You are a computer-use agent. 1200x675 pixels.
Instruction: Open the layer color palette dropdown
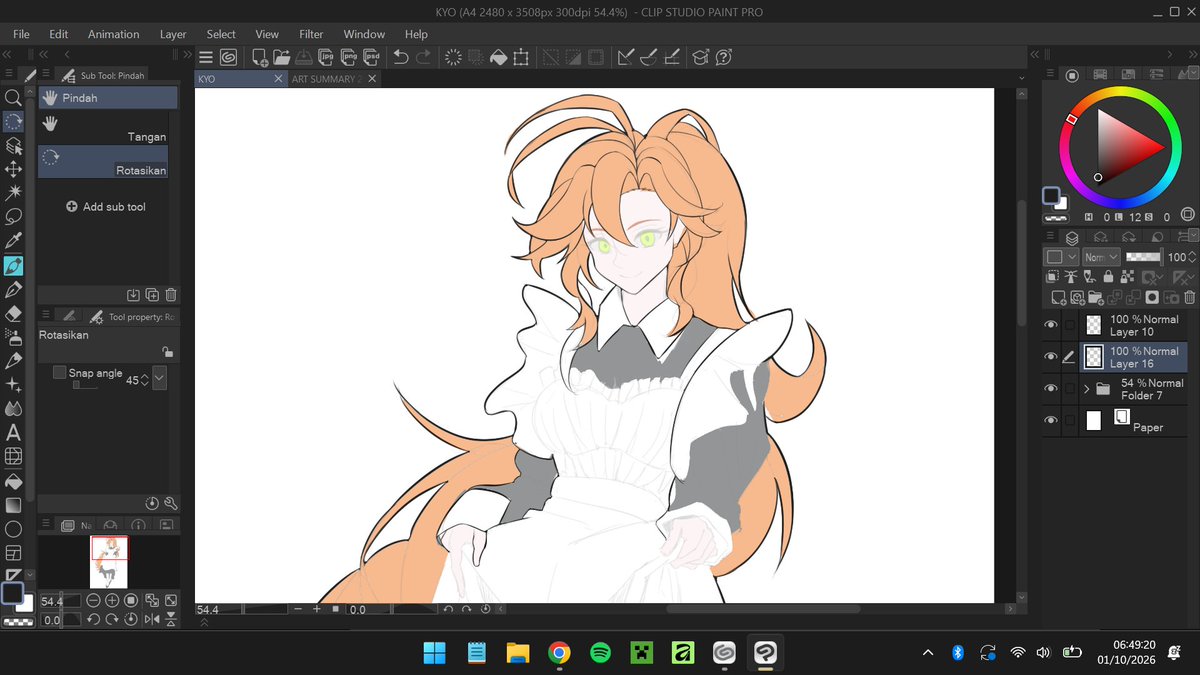click(x=1060, y=257)
